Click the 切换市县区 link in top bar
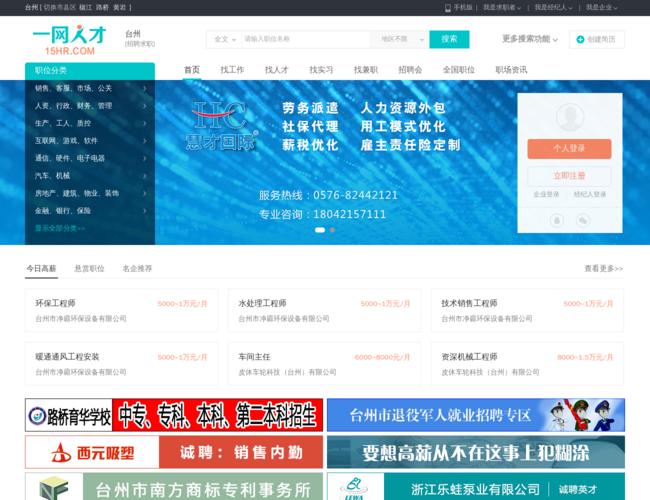The image size is (650, 500). point(60,7)
